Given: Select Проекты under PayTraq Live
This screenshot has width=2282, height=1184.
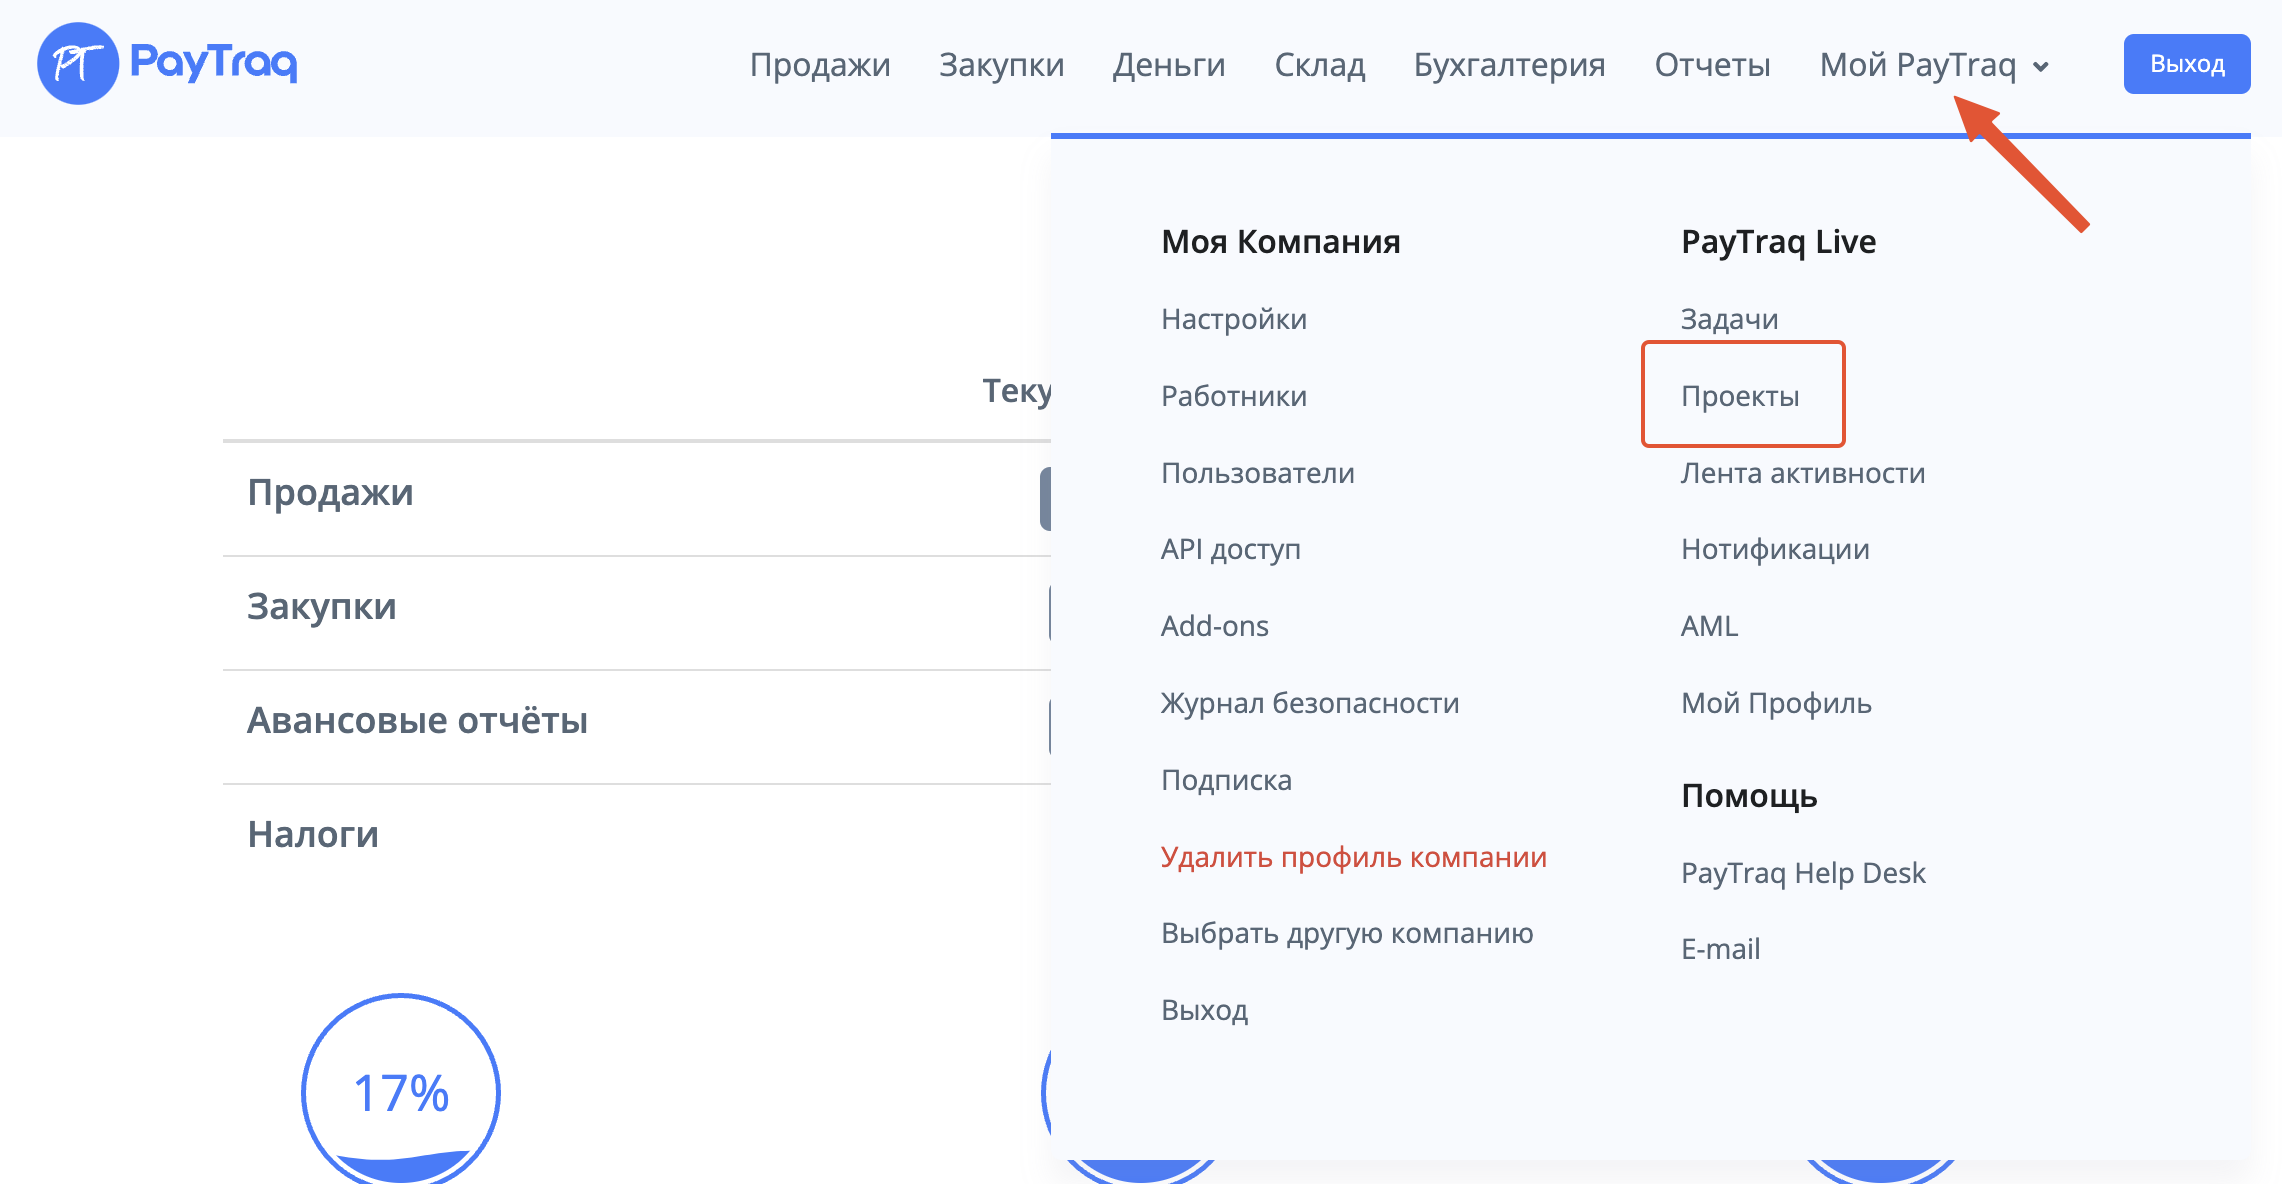Looking at the screenshot, I should coord(1740,396).
